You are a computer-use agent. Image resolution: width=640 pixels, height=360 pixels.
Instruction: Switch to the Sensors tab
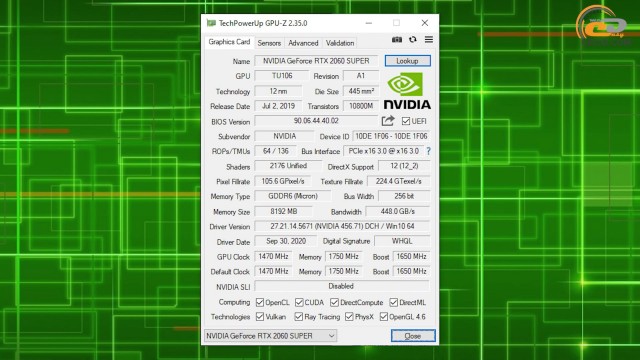(269, 43)
